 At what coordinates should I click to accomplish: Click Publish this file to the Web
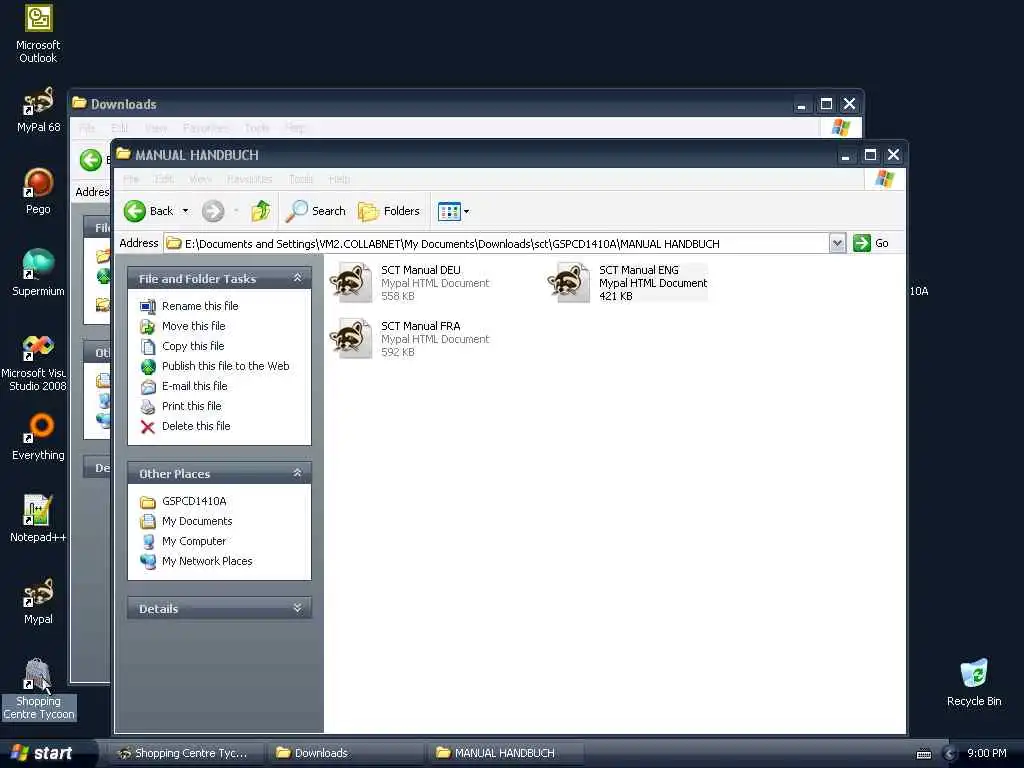tap(225, 366)
